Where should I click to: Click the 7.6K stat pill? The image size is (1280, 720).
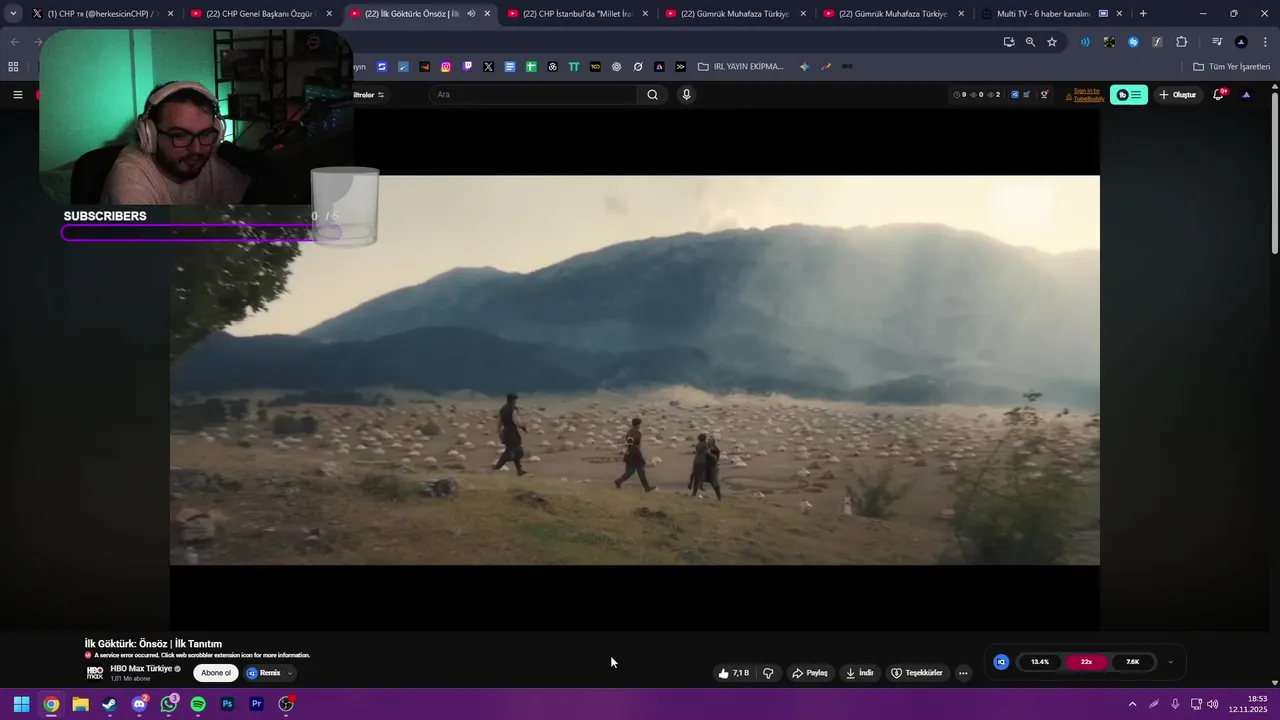pos(1132,662)
